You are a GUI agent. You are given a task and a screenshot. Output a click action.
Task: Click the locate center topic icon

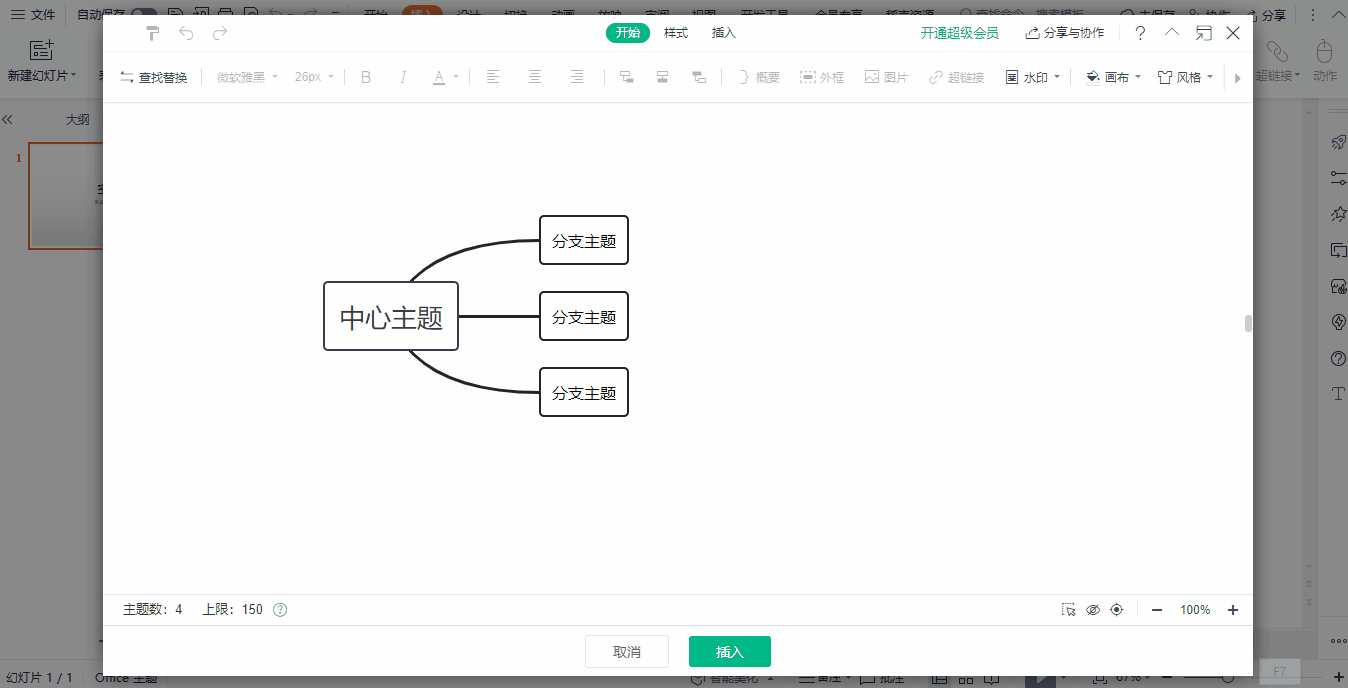coord(1117,610)
